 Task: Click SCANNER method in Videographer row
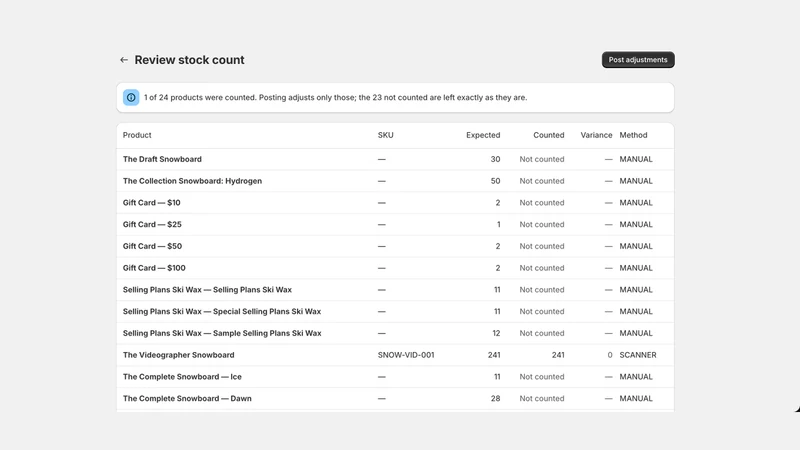click(x=638, y=355)
